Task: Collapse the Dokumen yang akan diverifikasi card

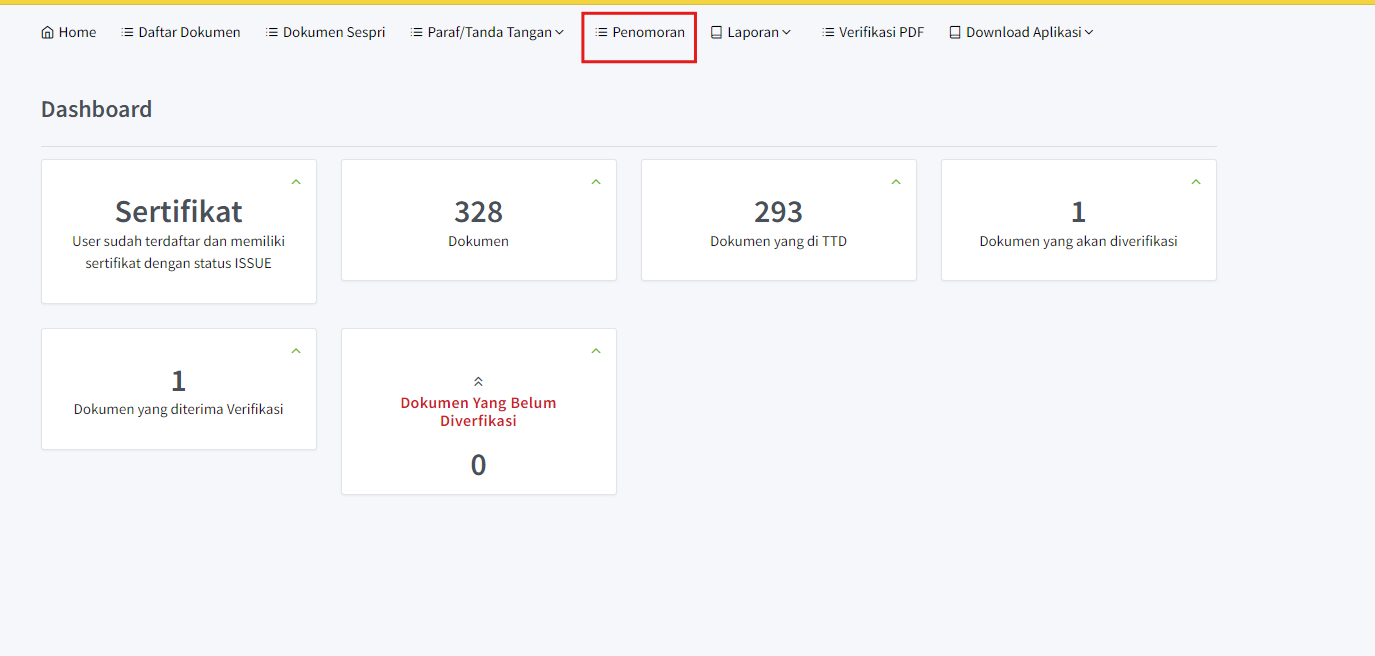Action: tap(1196, 182)
